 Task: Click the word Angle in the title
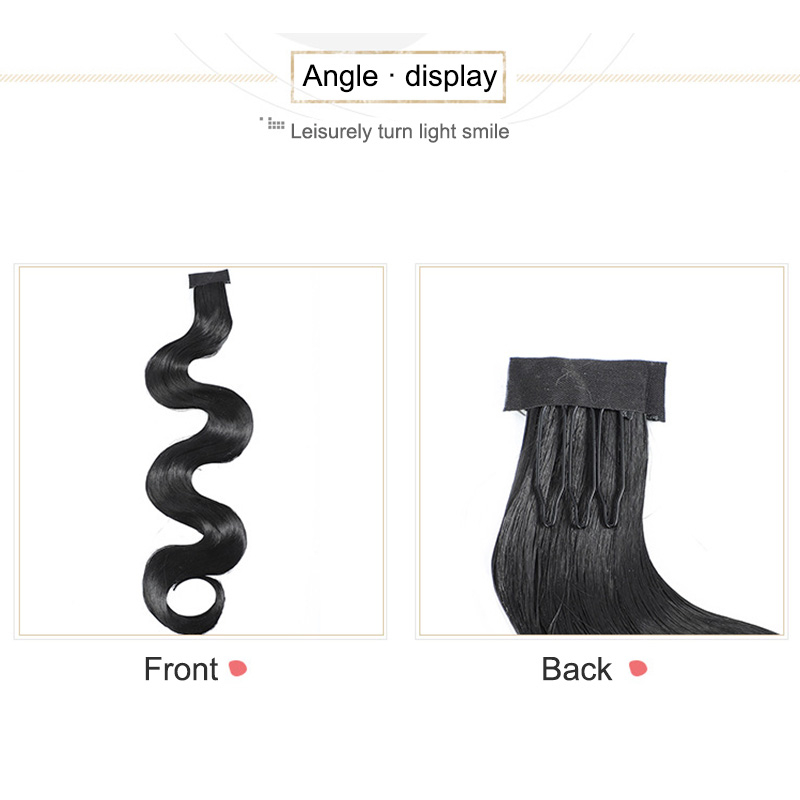[340, 77]
